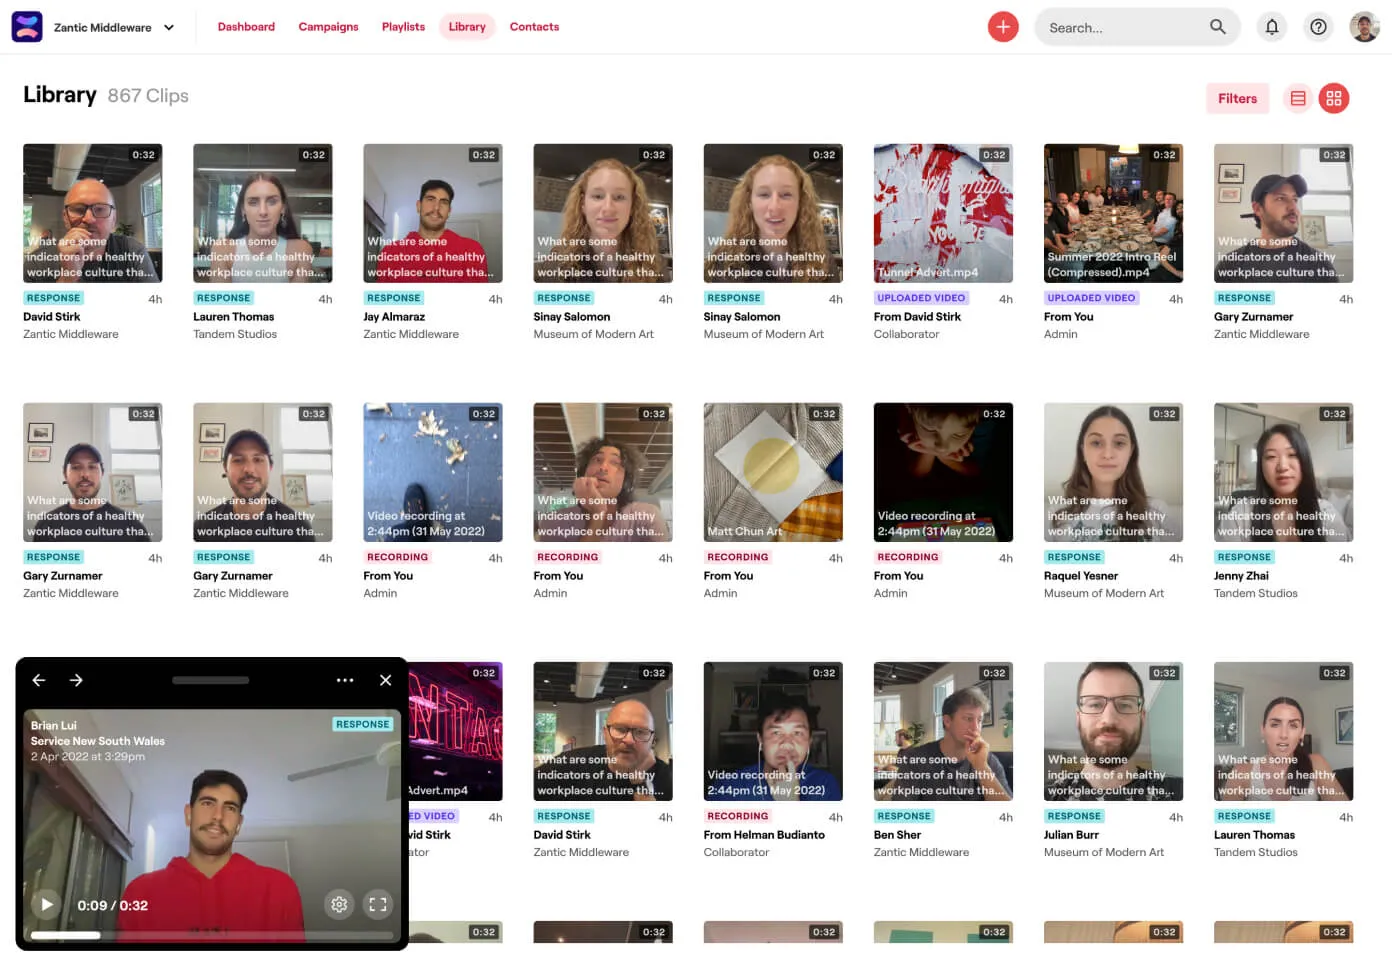Click the RESPONSE badge in player popup
Screen dimensions: 1392x966
pyautogui.click(x=362, y=724)
